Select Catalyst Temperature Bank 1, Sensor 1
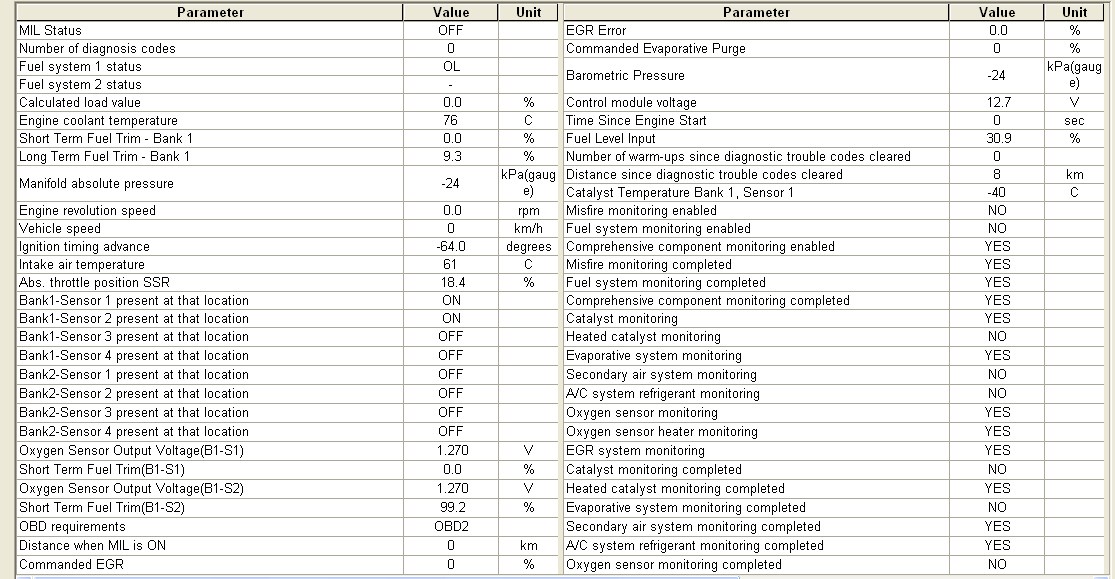Image resolution: width=1115 pixels, height=579 pixels. (x=680, y=193)
